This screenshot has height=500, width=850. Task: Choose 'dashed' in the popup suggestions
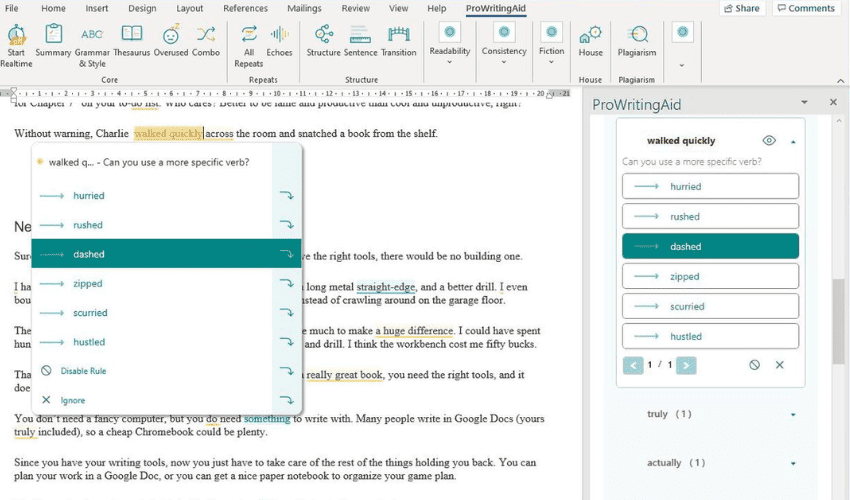coord(152,254)
